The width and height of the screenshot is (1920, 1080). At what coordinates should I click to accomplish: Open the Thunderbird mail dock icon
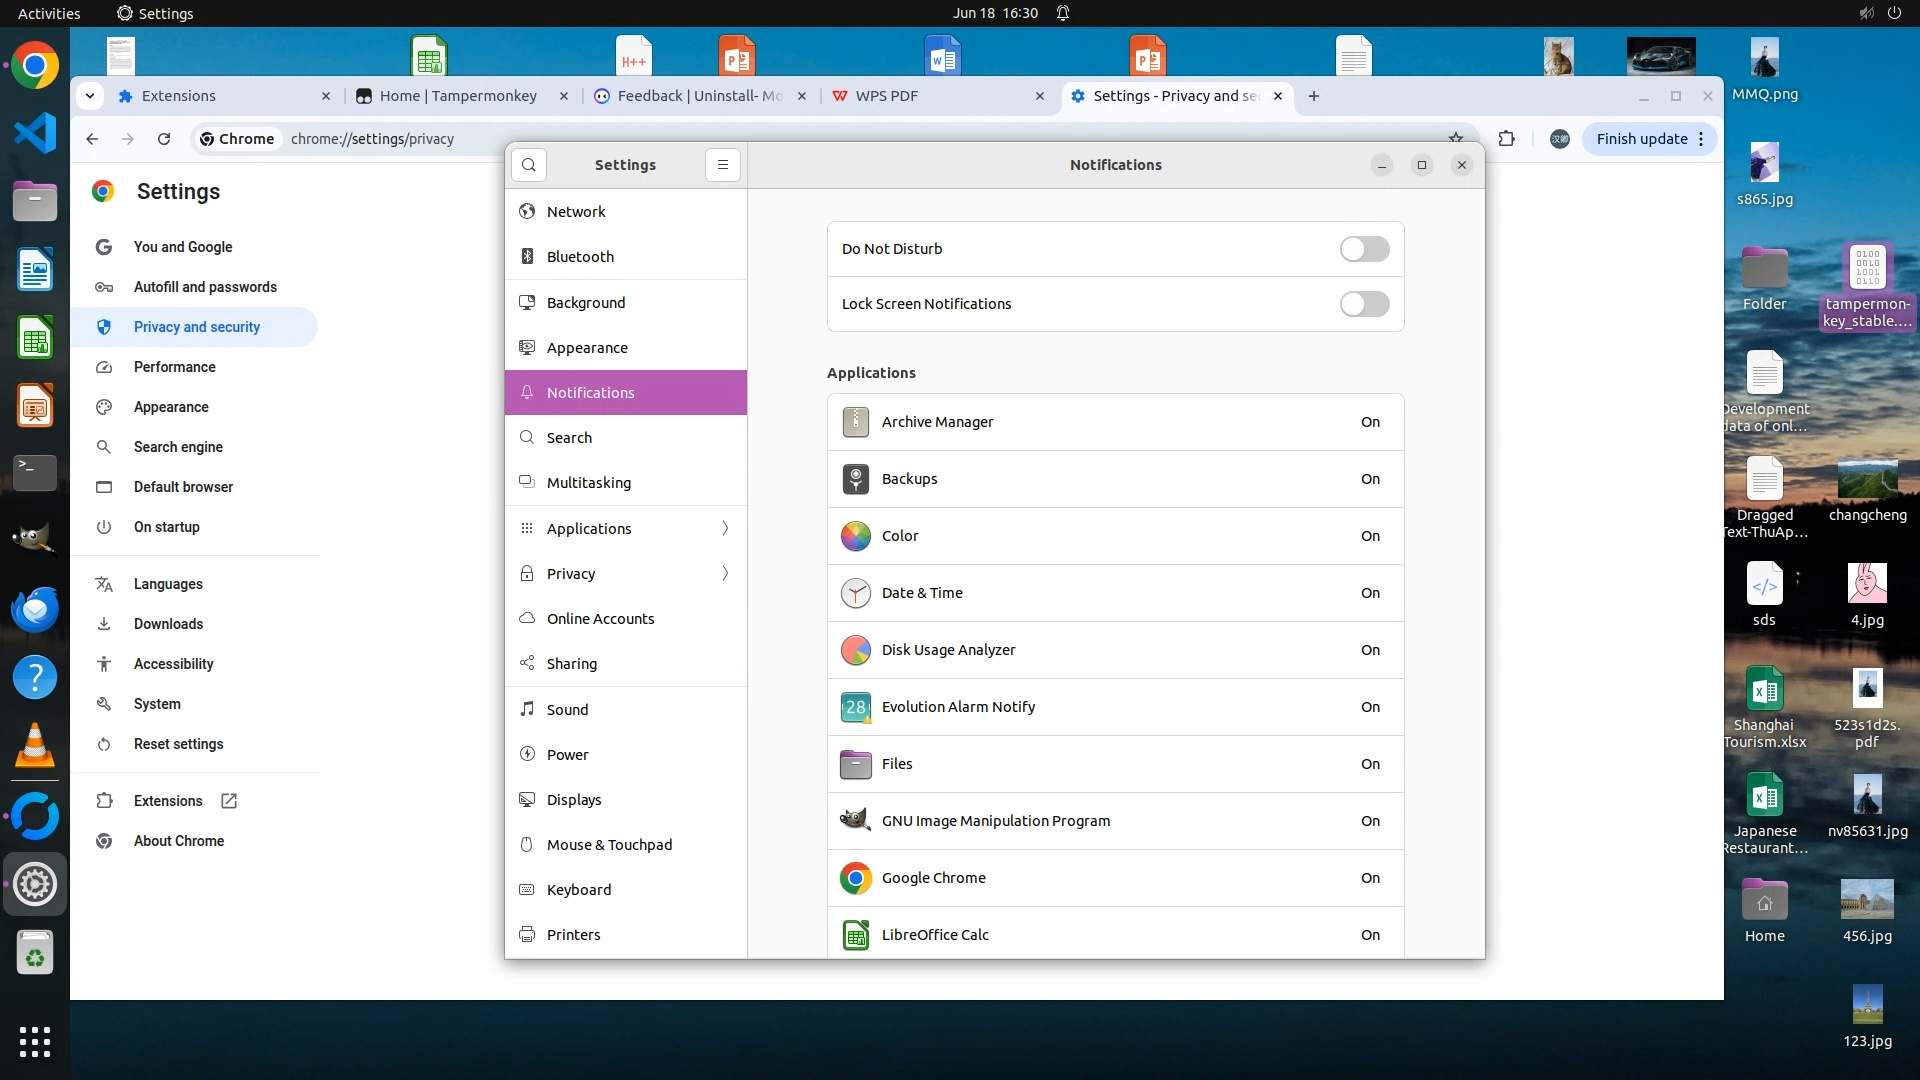[x=35, y=609]
